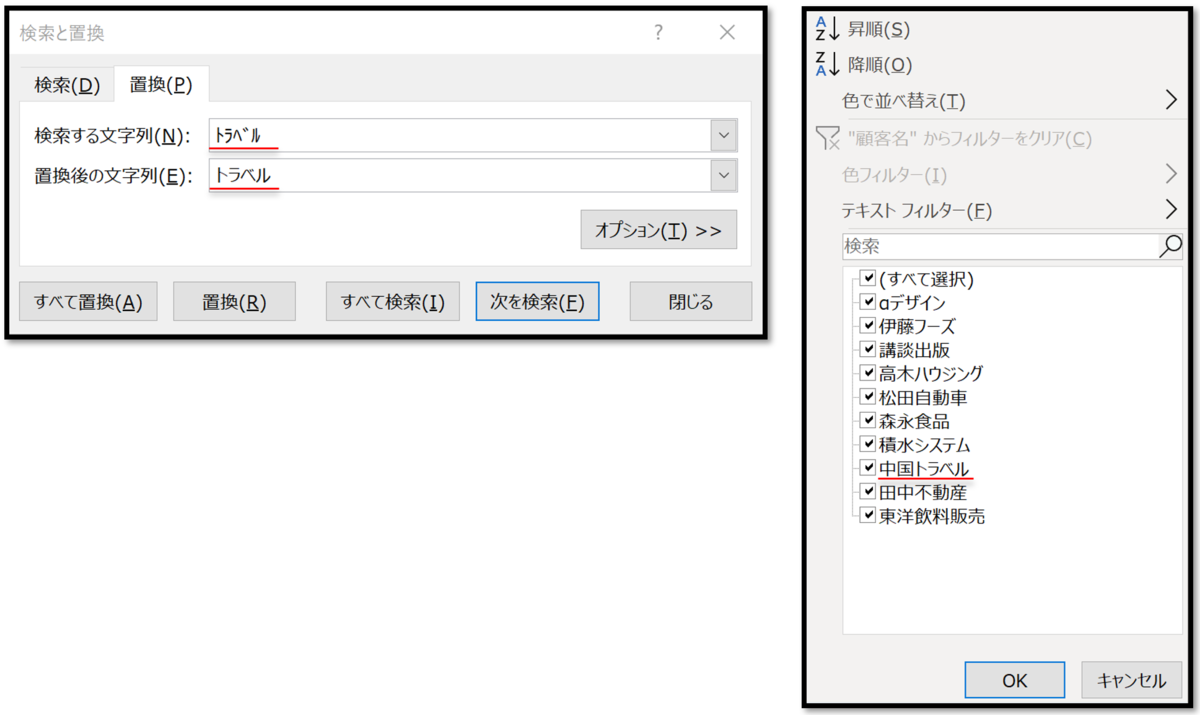Uncheck the 中国トラベル filter item
1200x715 pixels.
868,467
